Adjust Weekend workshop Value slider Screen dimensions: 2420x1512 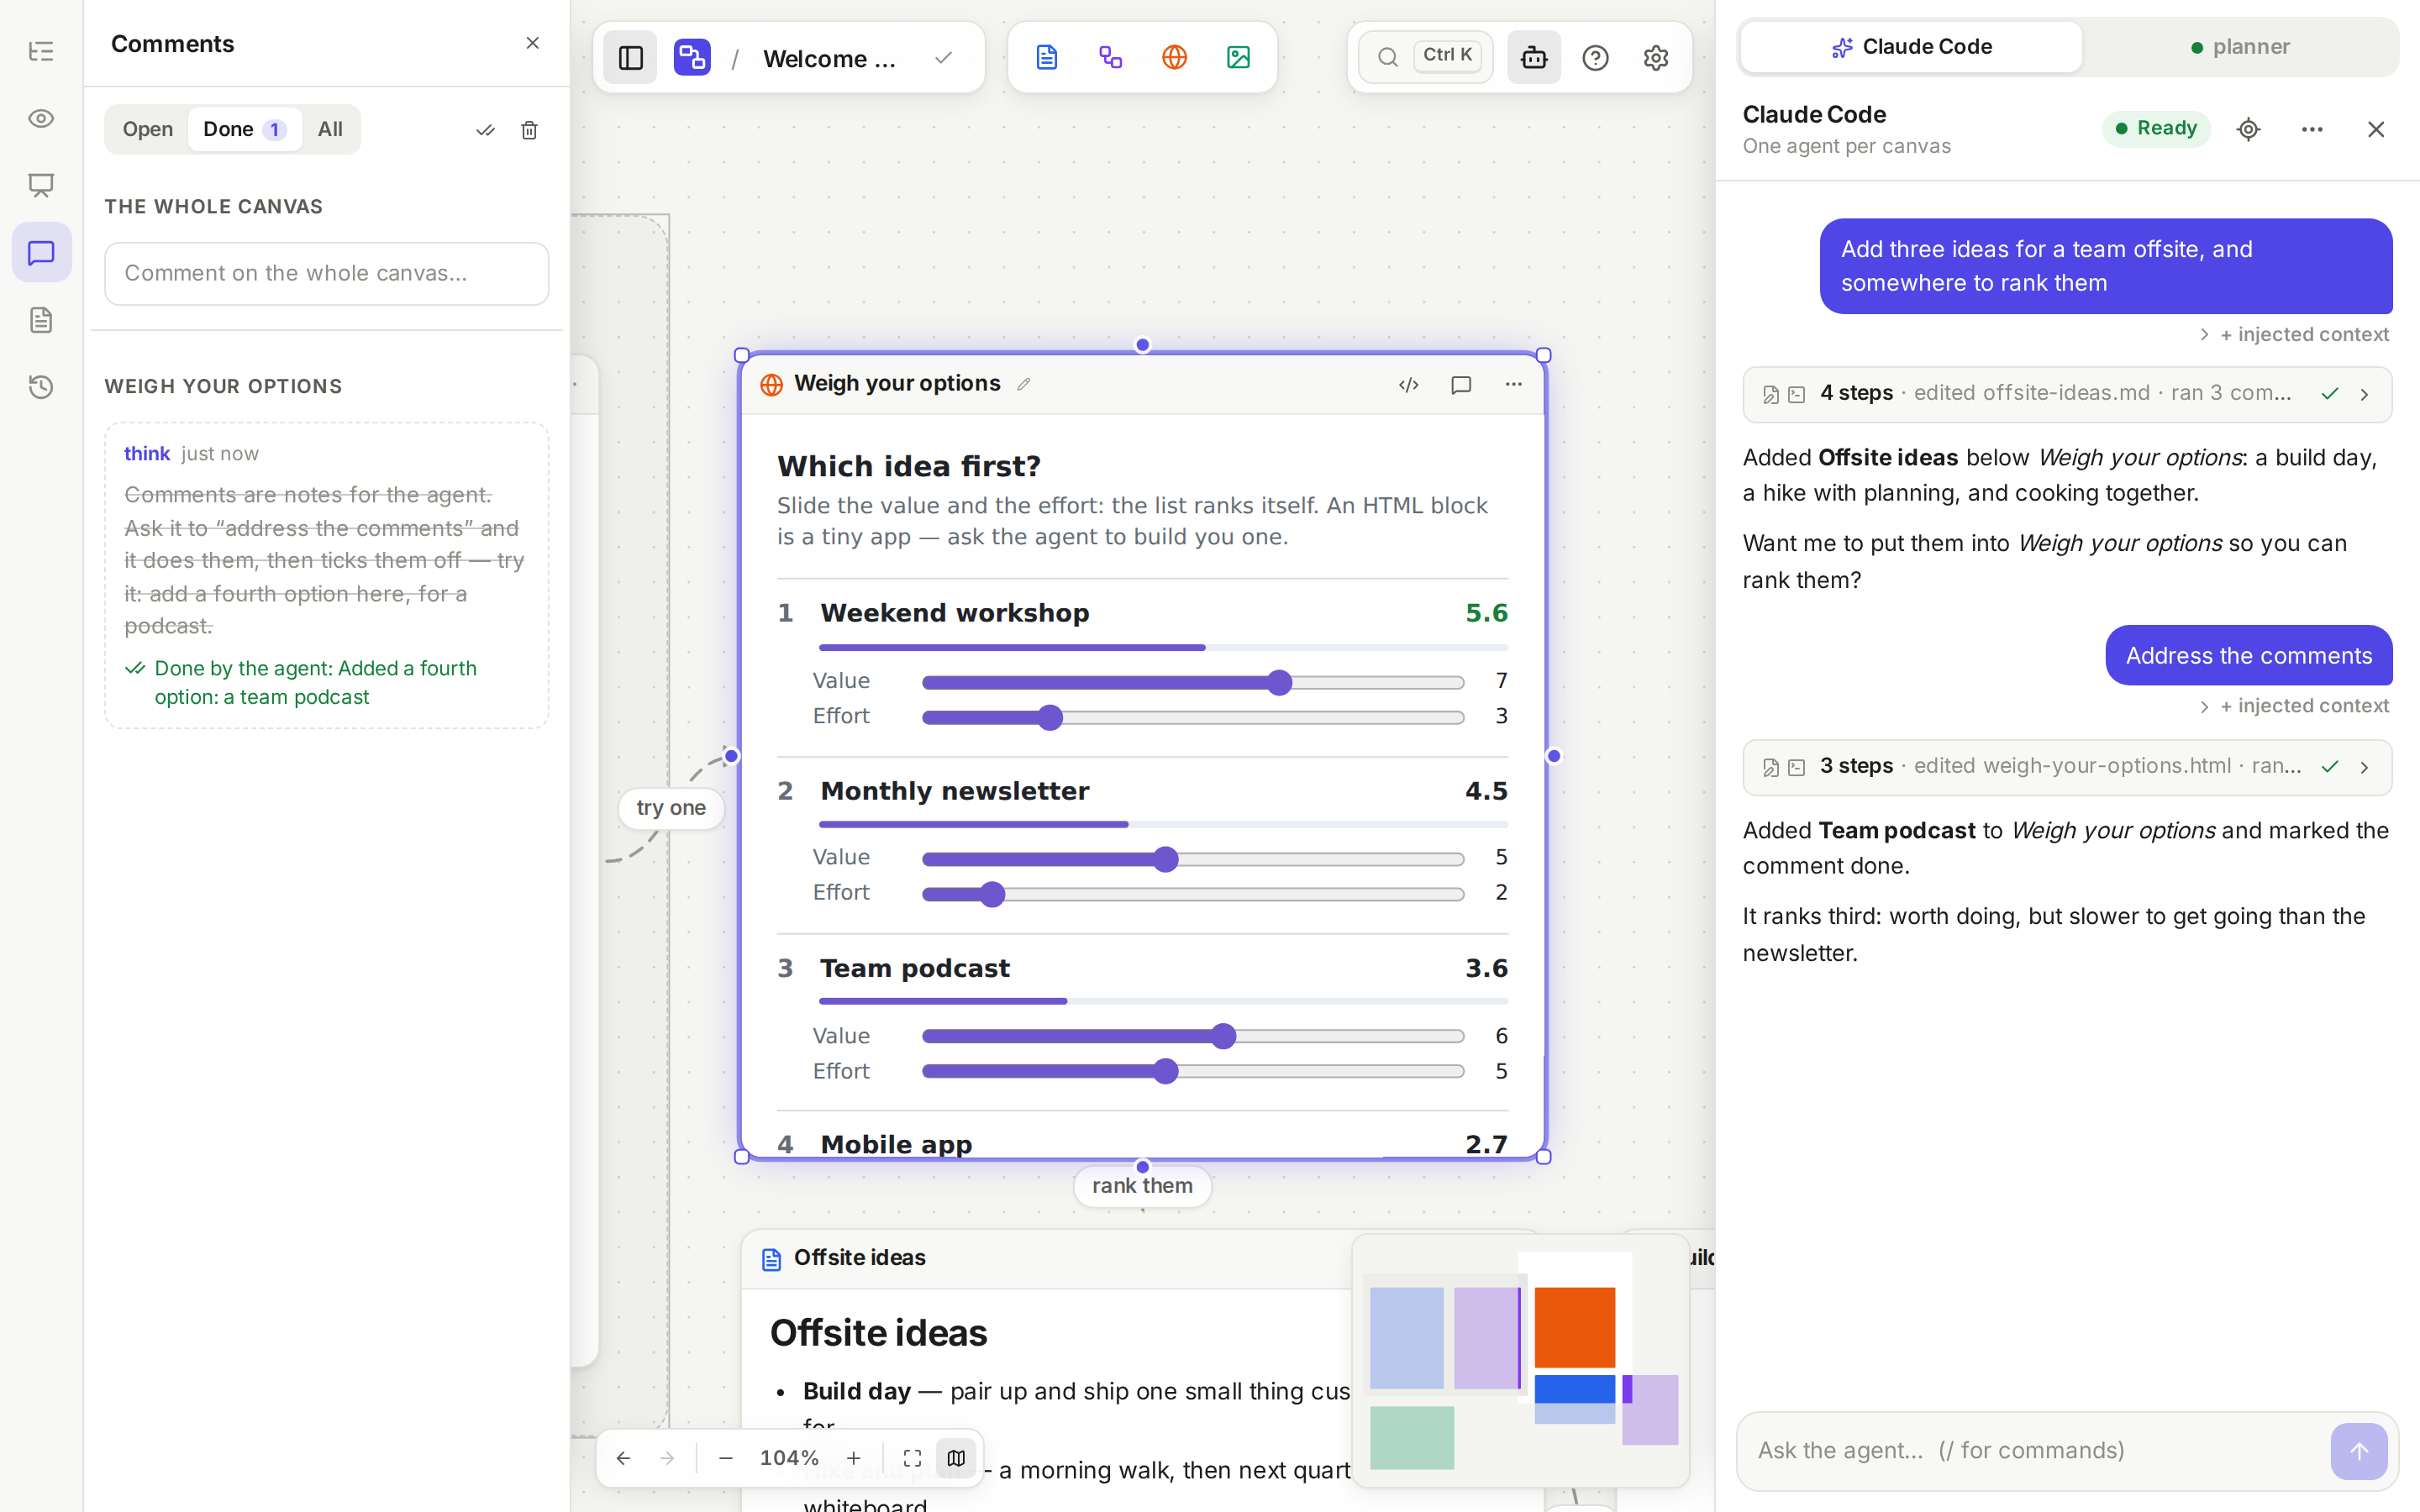pyautogui.click(x=1193, y=683)
